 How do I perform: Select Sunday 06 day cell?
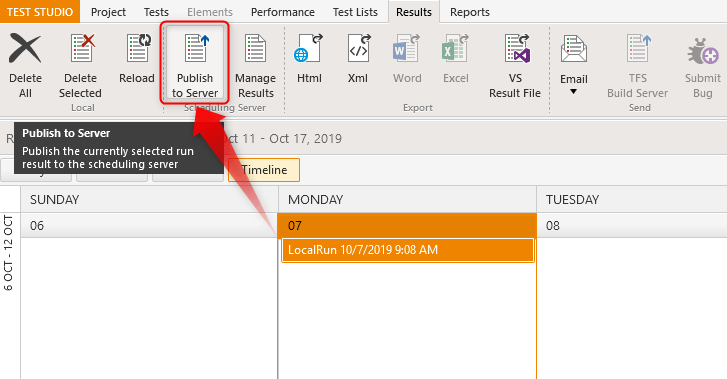(x=149, y=225)
